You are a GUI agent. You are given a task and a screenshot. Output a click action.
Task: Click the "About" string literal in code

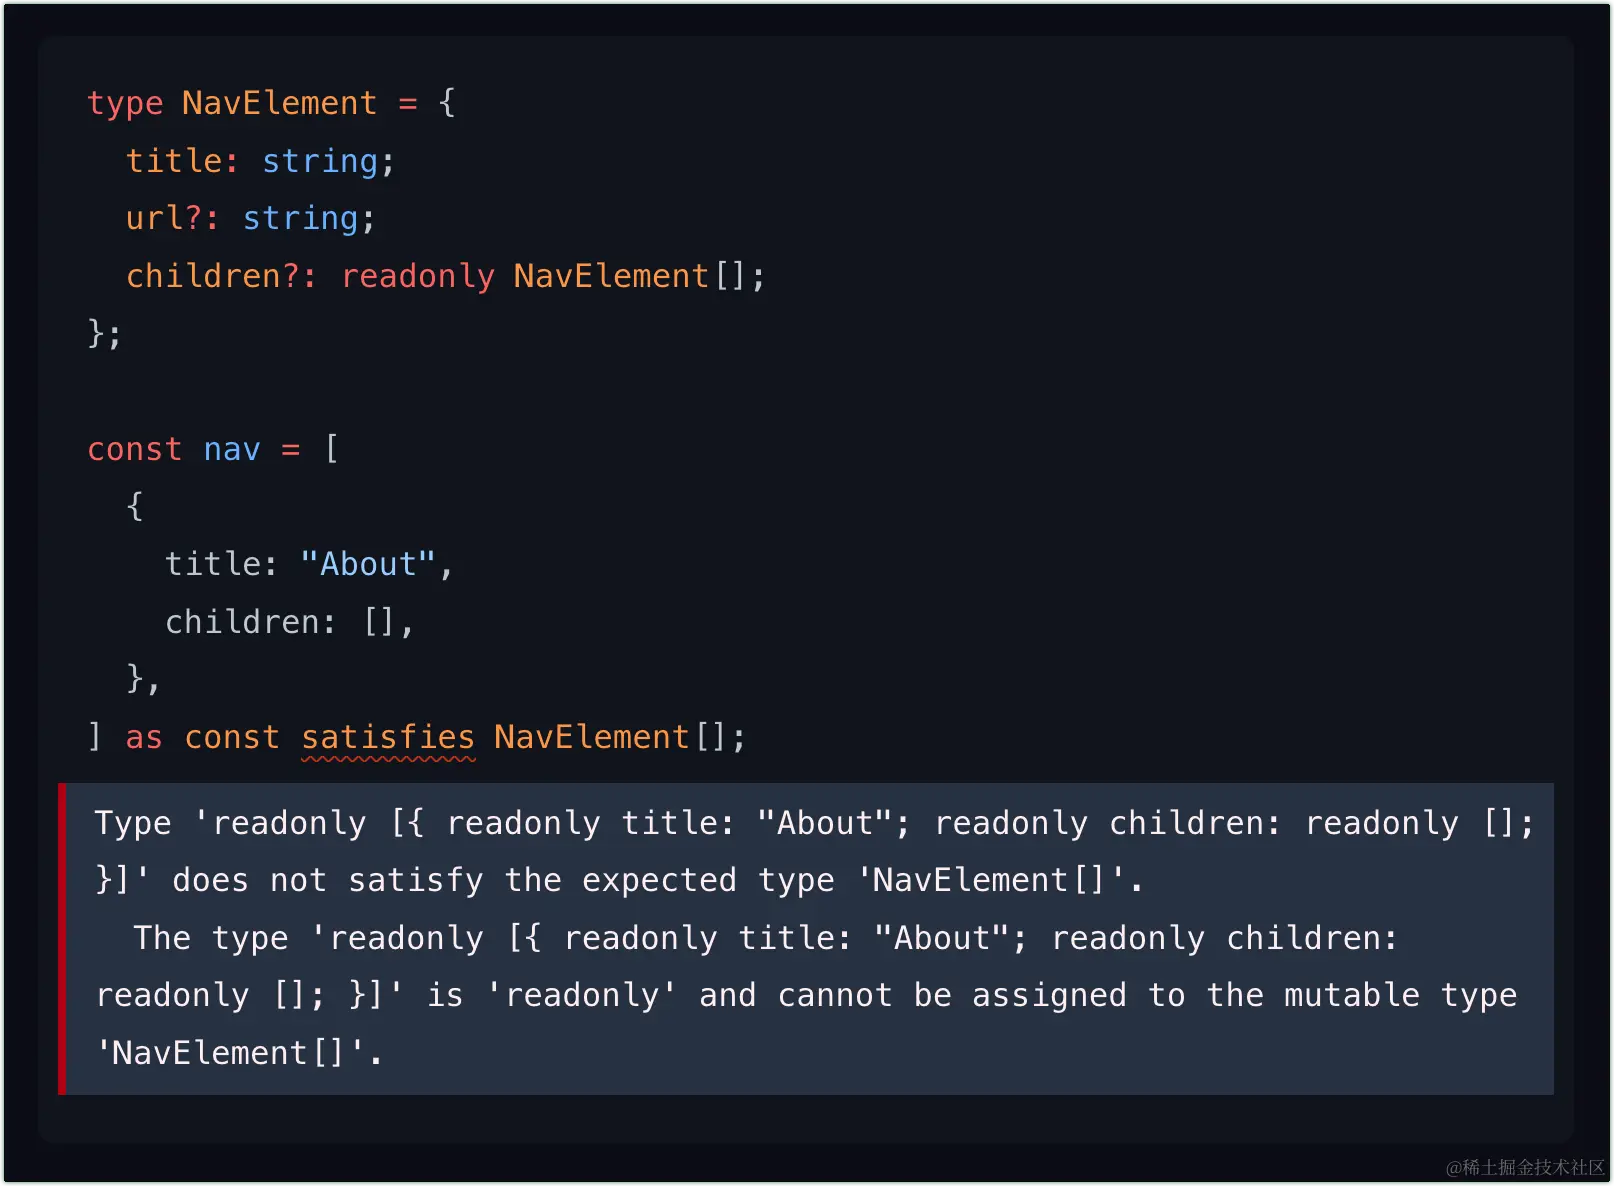coord(368,564)
